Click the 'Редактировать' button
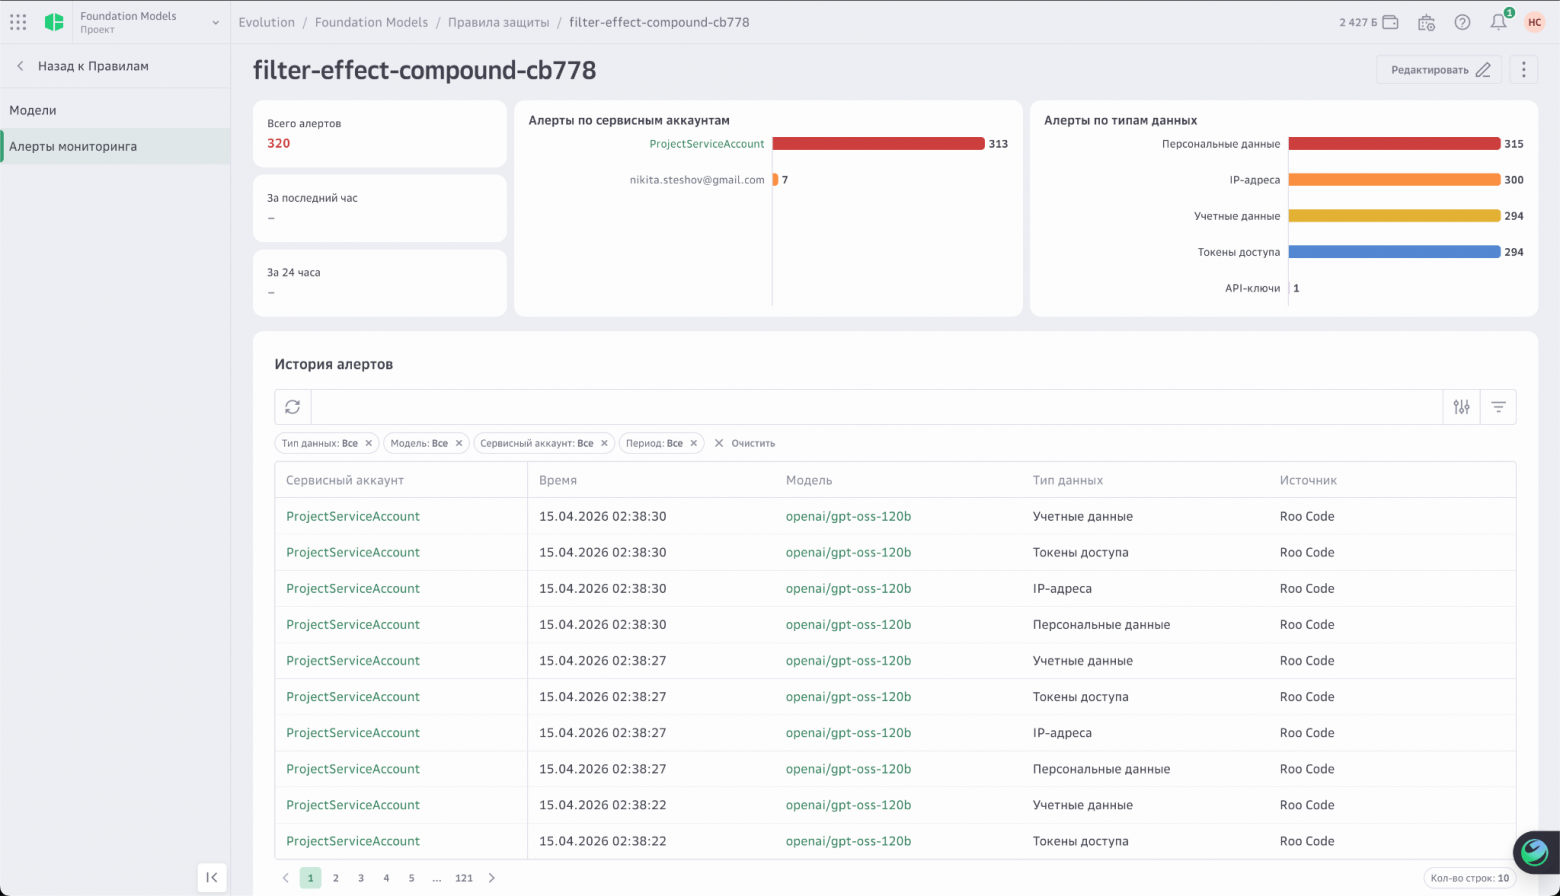 click(x=1439, y=70)
